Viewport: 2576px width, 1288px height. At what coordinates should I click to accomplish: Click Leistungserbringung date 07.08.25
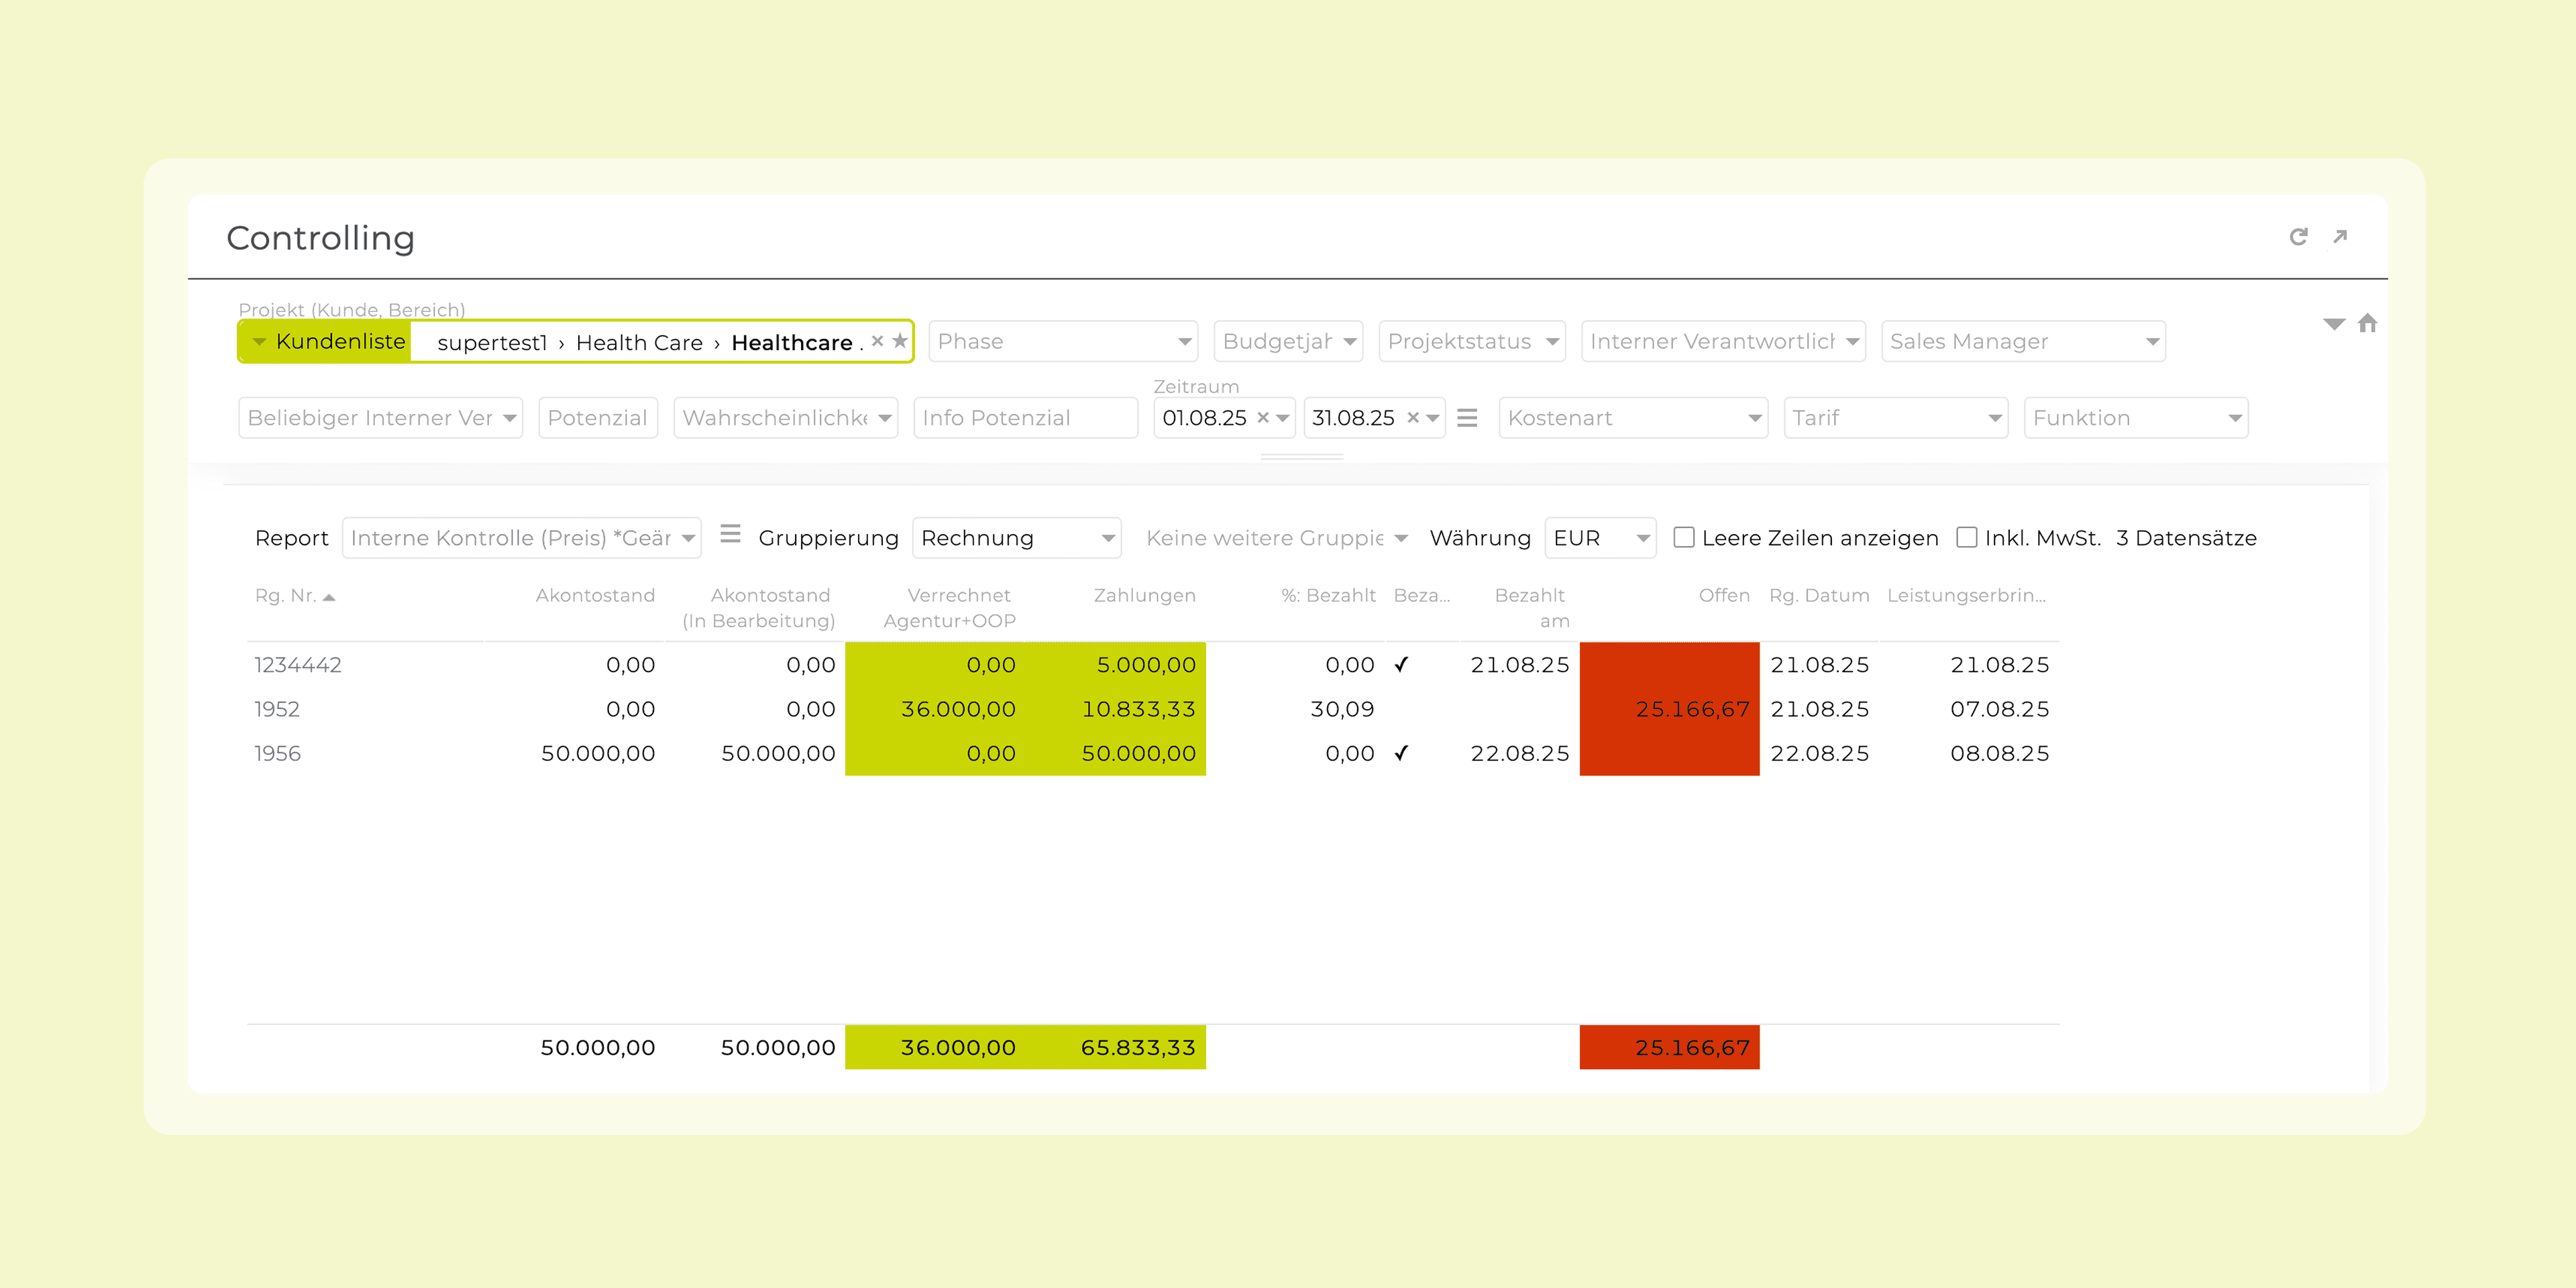click(x=1999, y=709)
